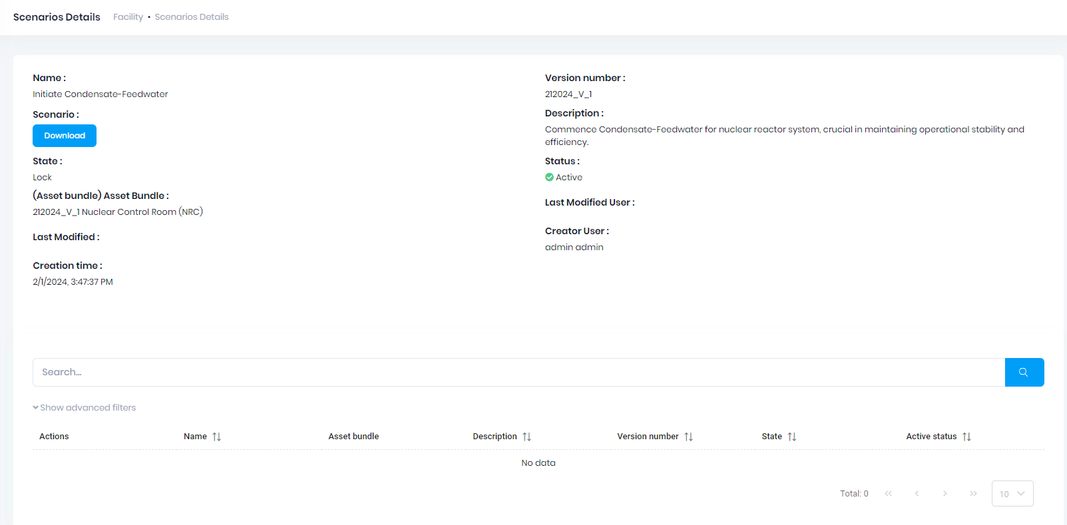Image resolution: width=1067 pixels, height=525 pixels.
Task: Jump to first page double-arrow
Action: coord(888,494)
